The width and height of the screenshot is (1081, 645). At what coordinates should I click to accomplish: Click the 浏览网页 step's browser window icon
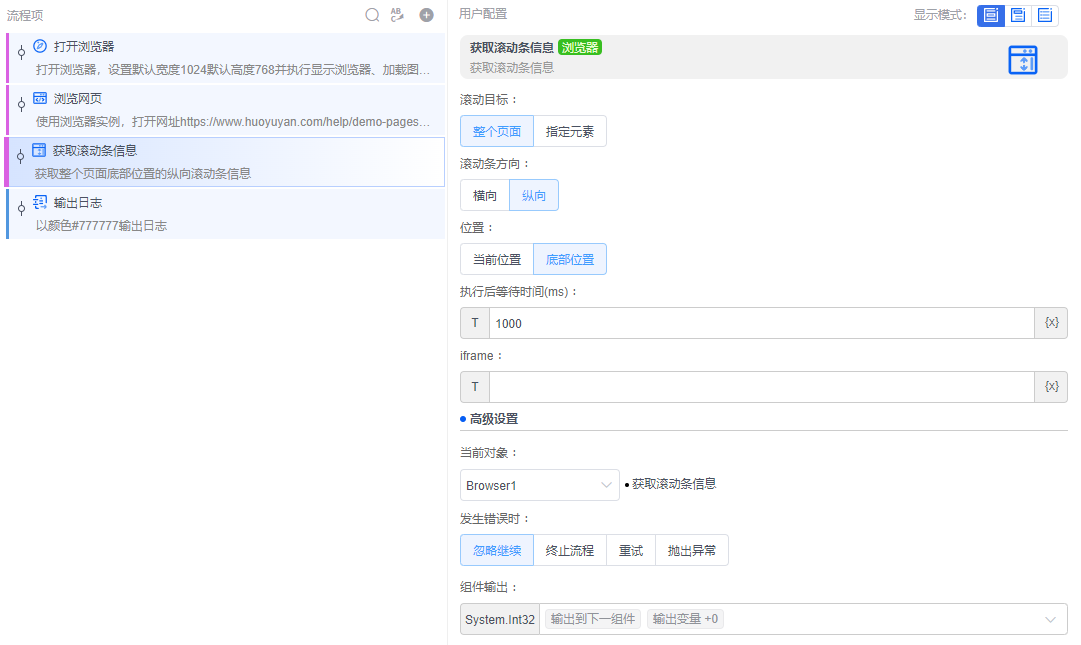[x=39, y=96]
